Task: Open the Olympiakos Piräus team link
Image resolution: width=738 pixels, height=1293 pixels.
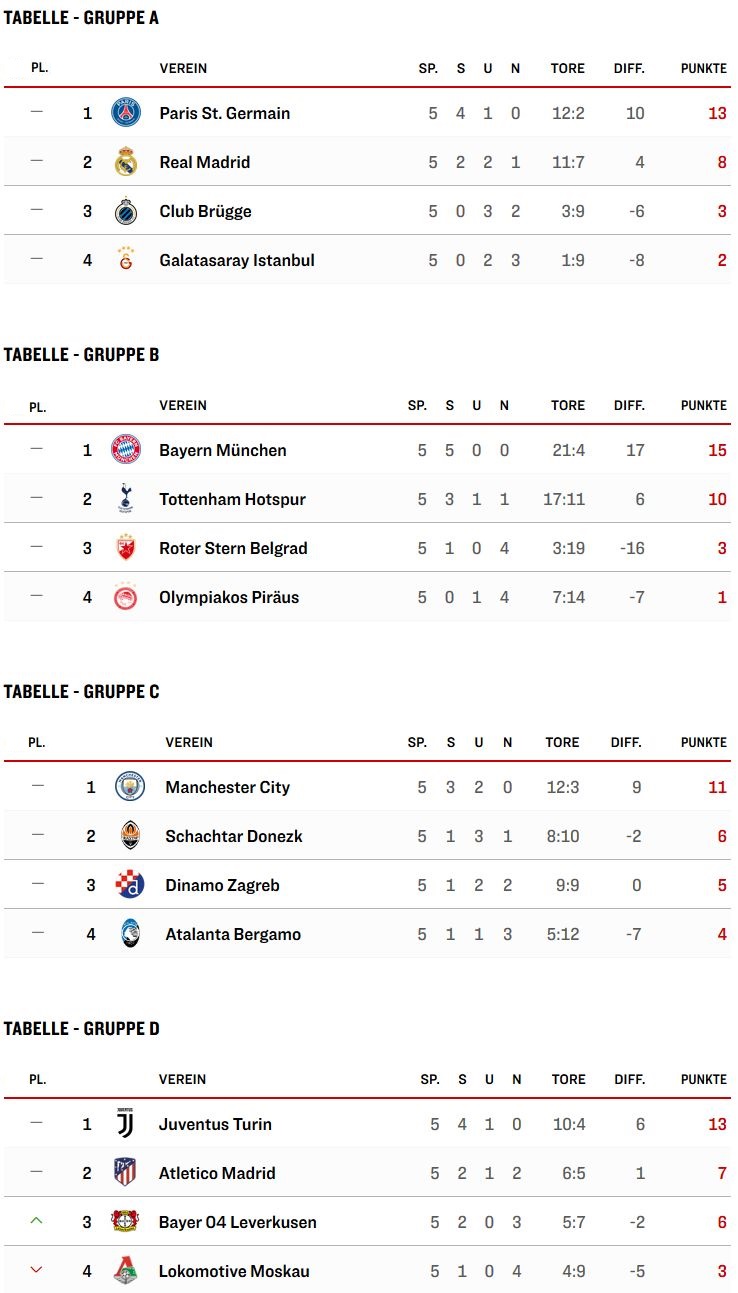Action: (x=229, y=597)
